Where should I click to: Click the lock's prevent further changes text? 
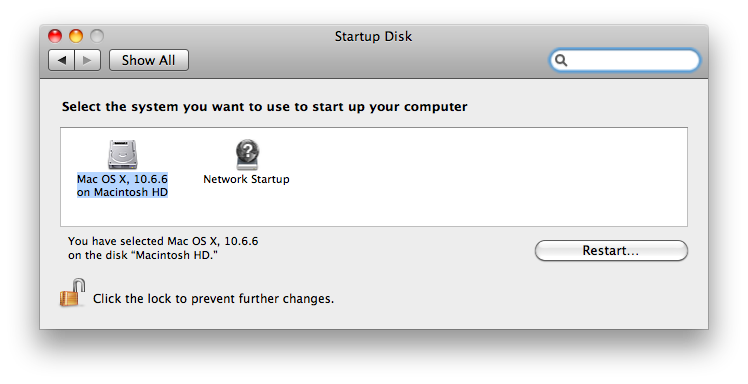213,299
